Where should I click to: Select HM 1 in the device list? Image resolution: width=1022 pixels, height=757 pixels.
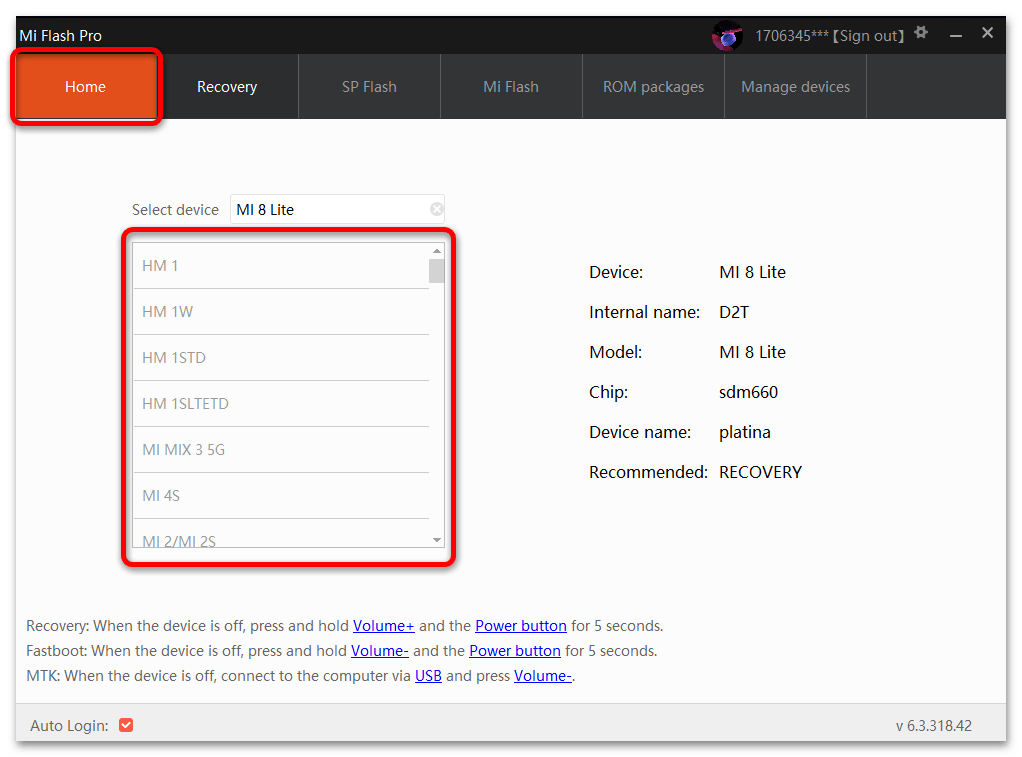point(281,266)
